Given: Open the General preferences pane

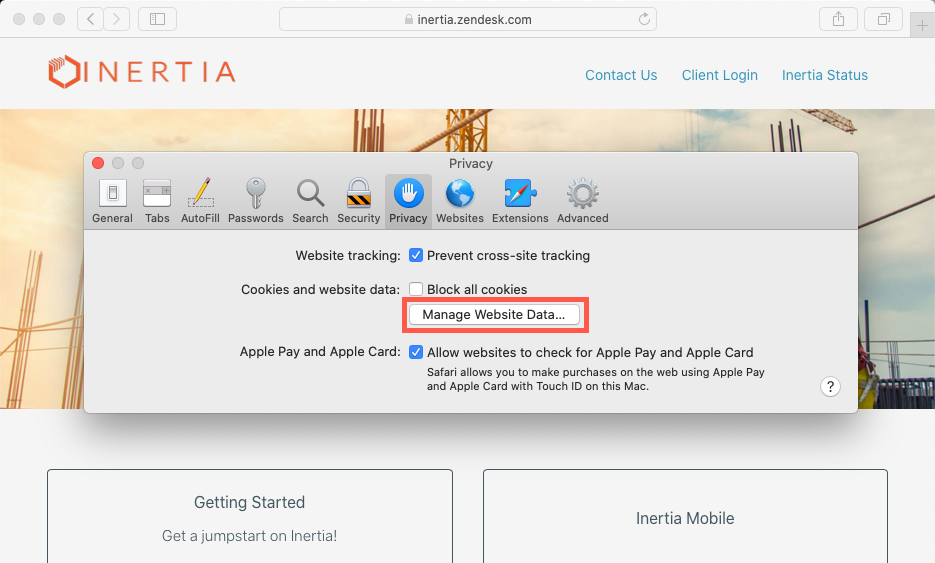Looking at the screenshot, I should [x=112, y=201].
